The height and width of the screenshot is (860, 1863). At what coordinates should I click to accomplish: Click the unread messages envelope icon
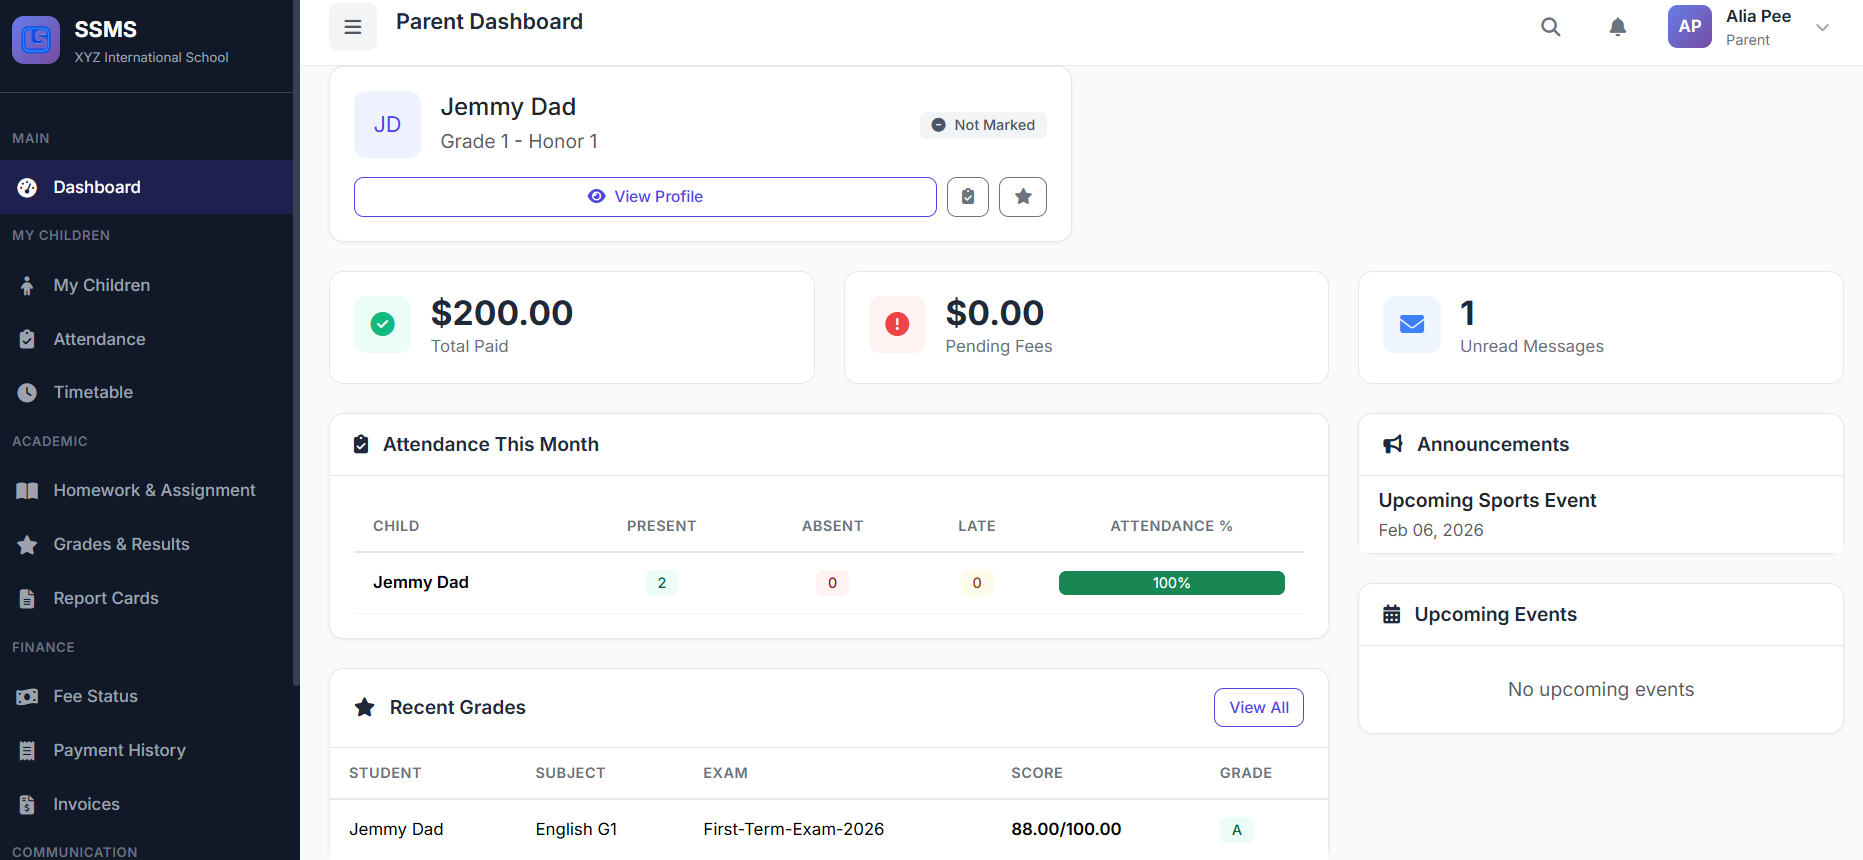[1411, 324]
